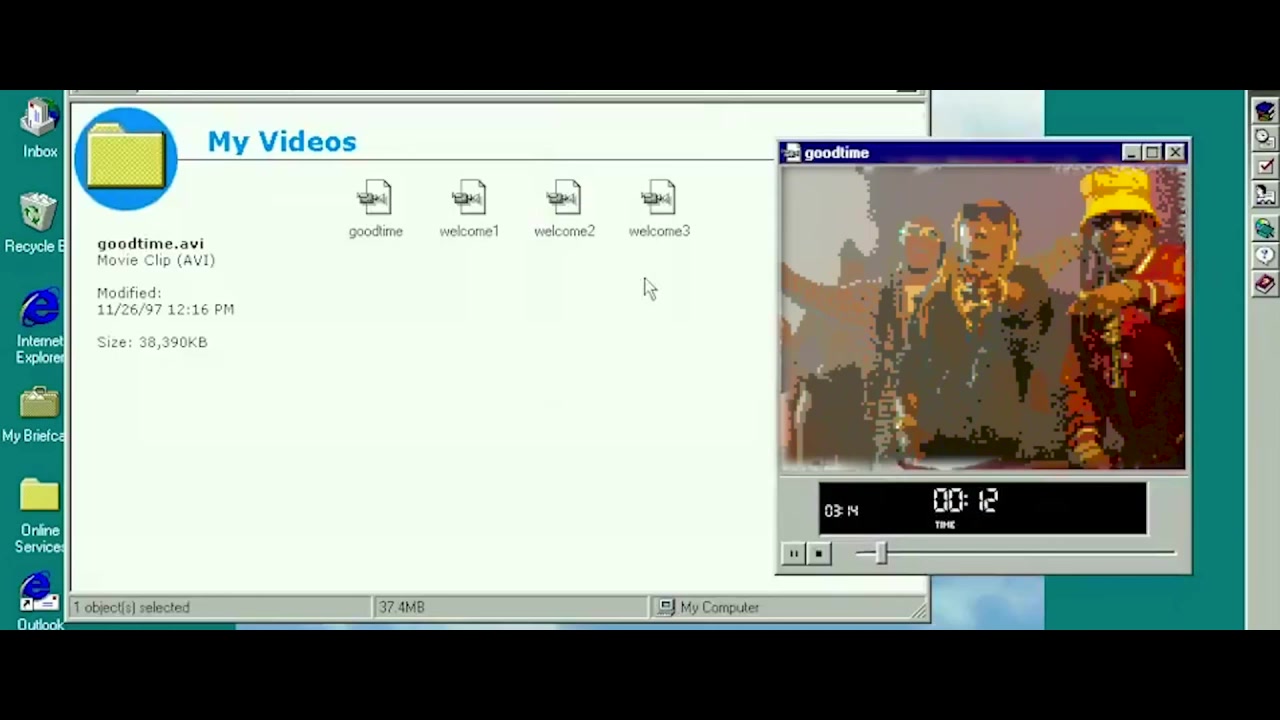Image resolution: width=1280 pixels, height=720 pixels.
Task: Select the welcome1 video file
Action: click(468, 208)
